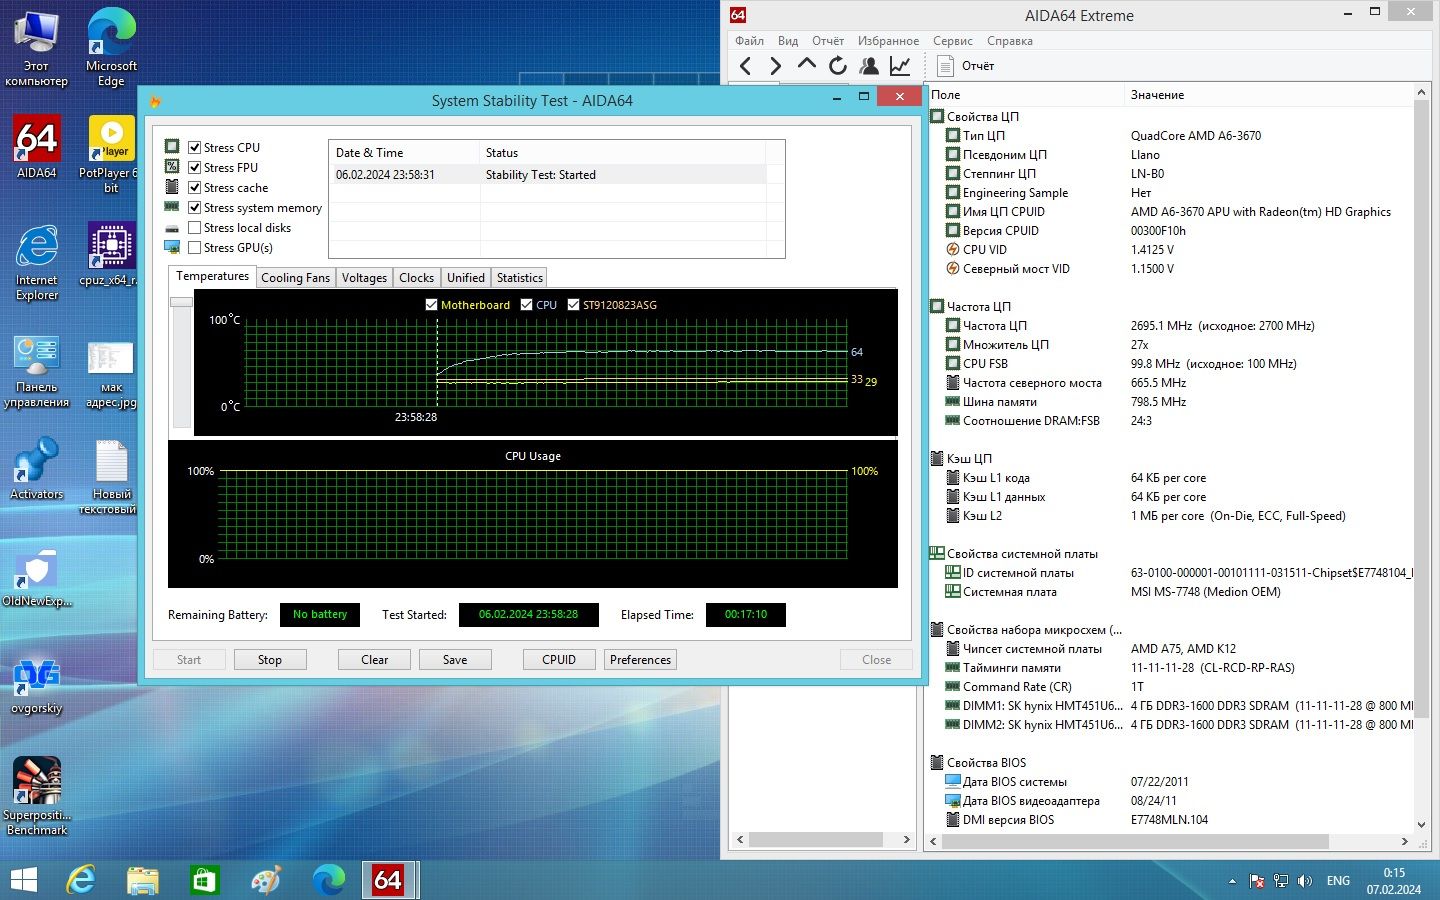This screenshot has height=900, width=1440.
Task: Open CPUID panel button
Action: (x=559, y=660)
